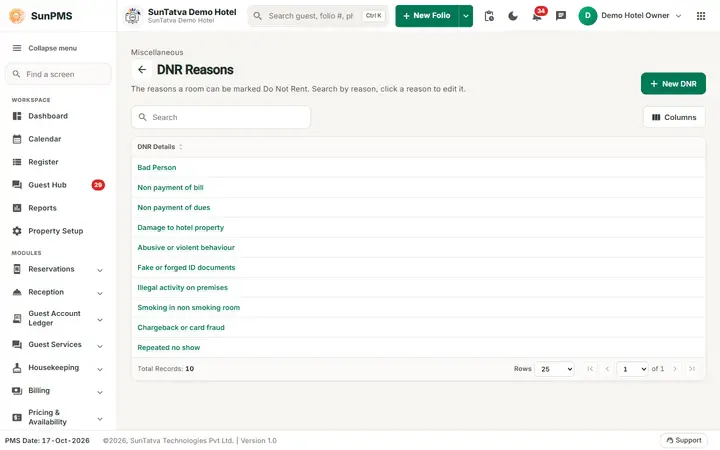Open the apps grid launcher
The width and height of the screenshot is (720, 450).
(x=701, y=16)
